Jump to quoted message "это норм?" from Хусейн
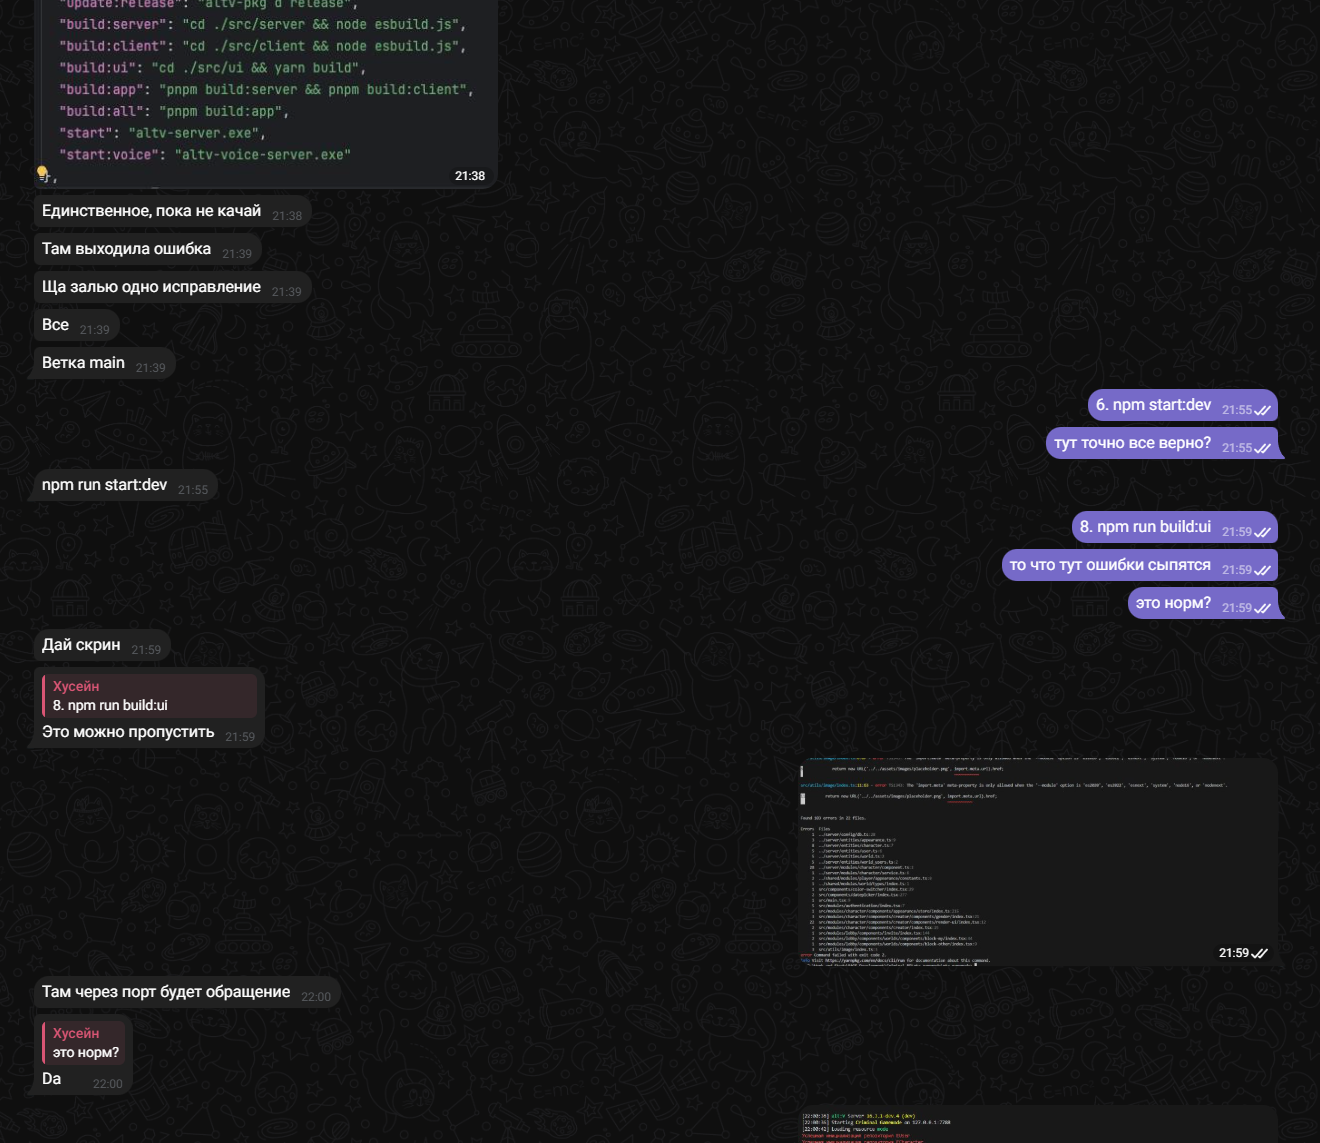This screenshot has height=1143, width=1320. click(84, 1043)
